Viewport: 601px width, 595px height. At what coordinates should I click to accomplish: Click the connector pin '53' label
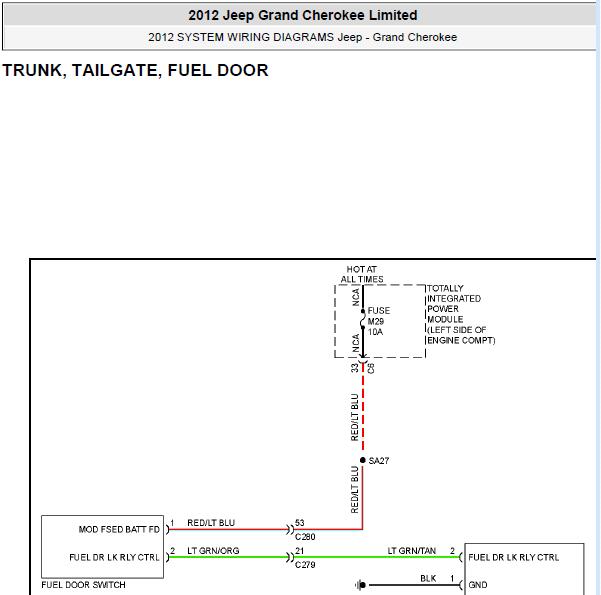coord(300,523)
